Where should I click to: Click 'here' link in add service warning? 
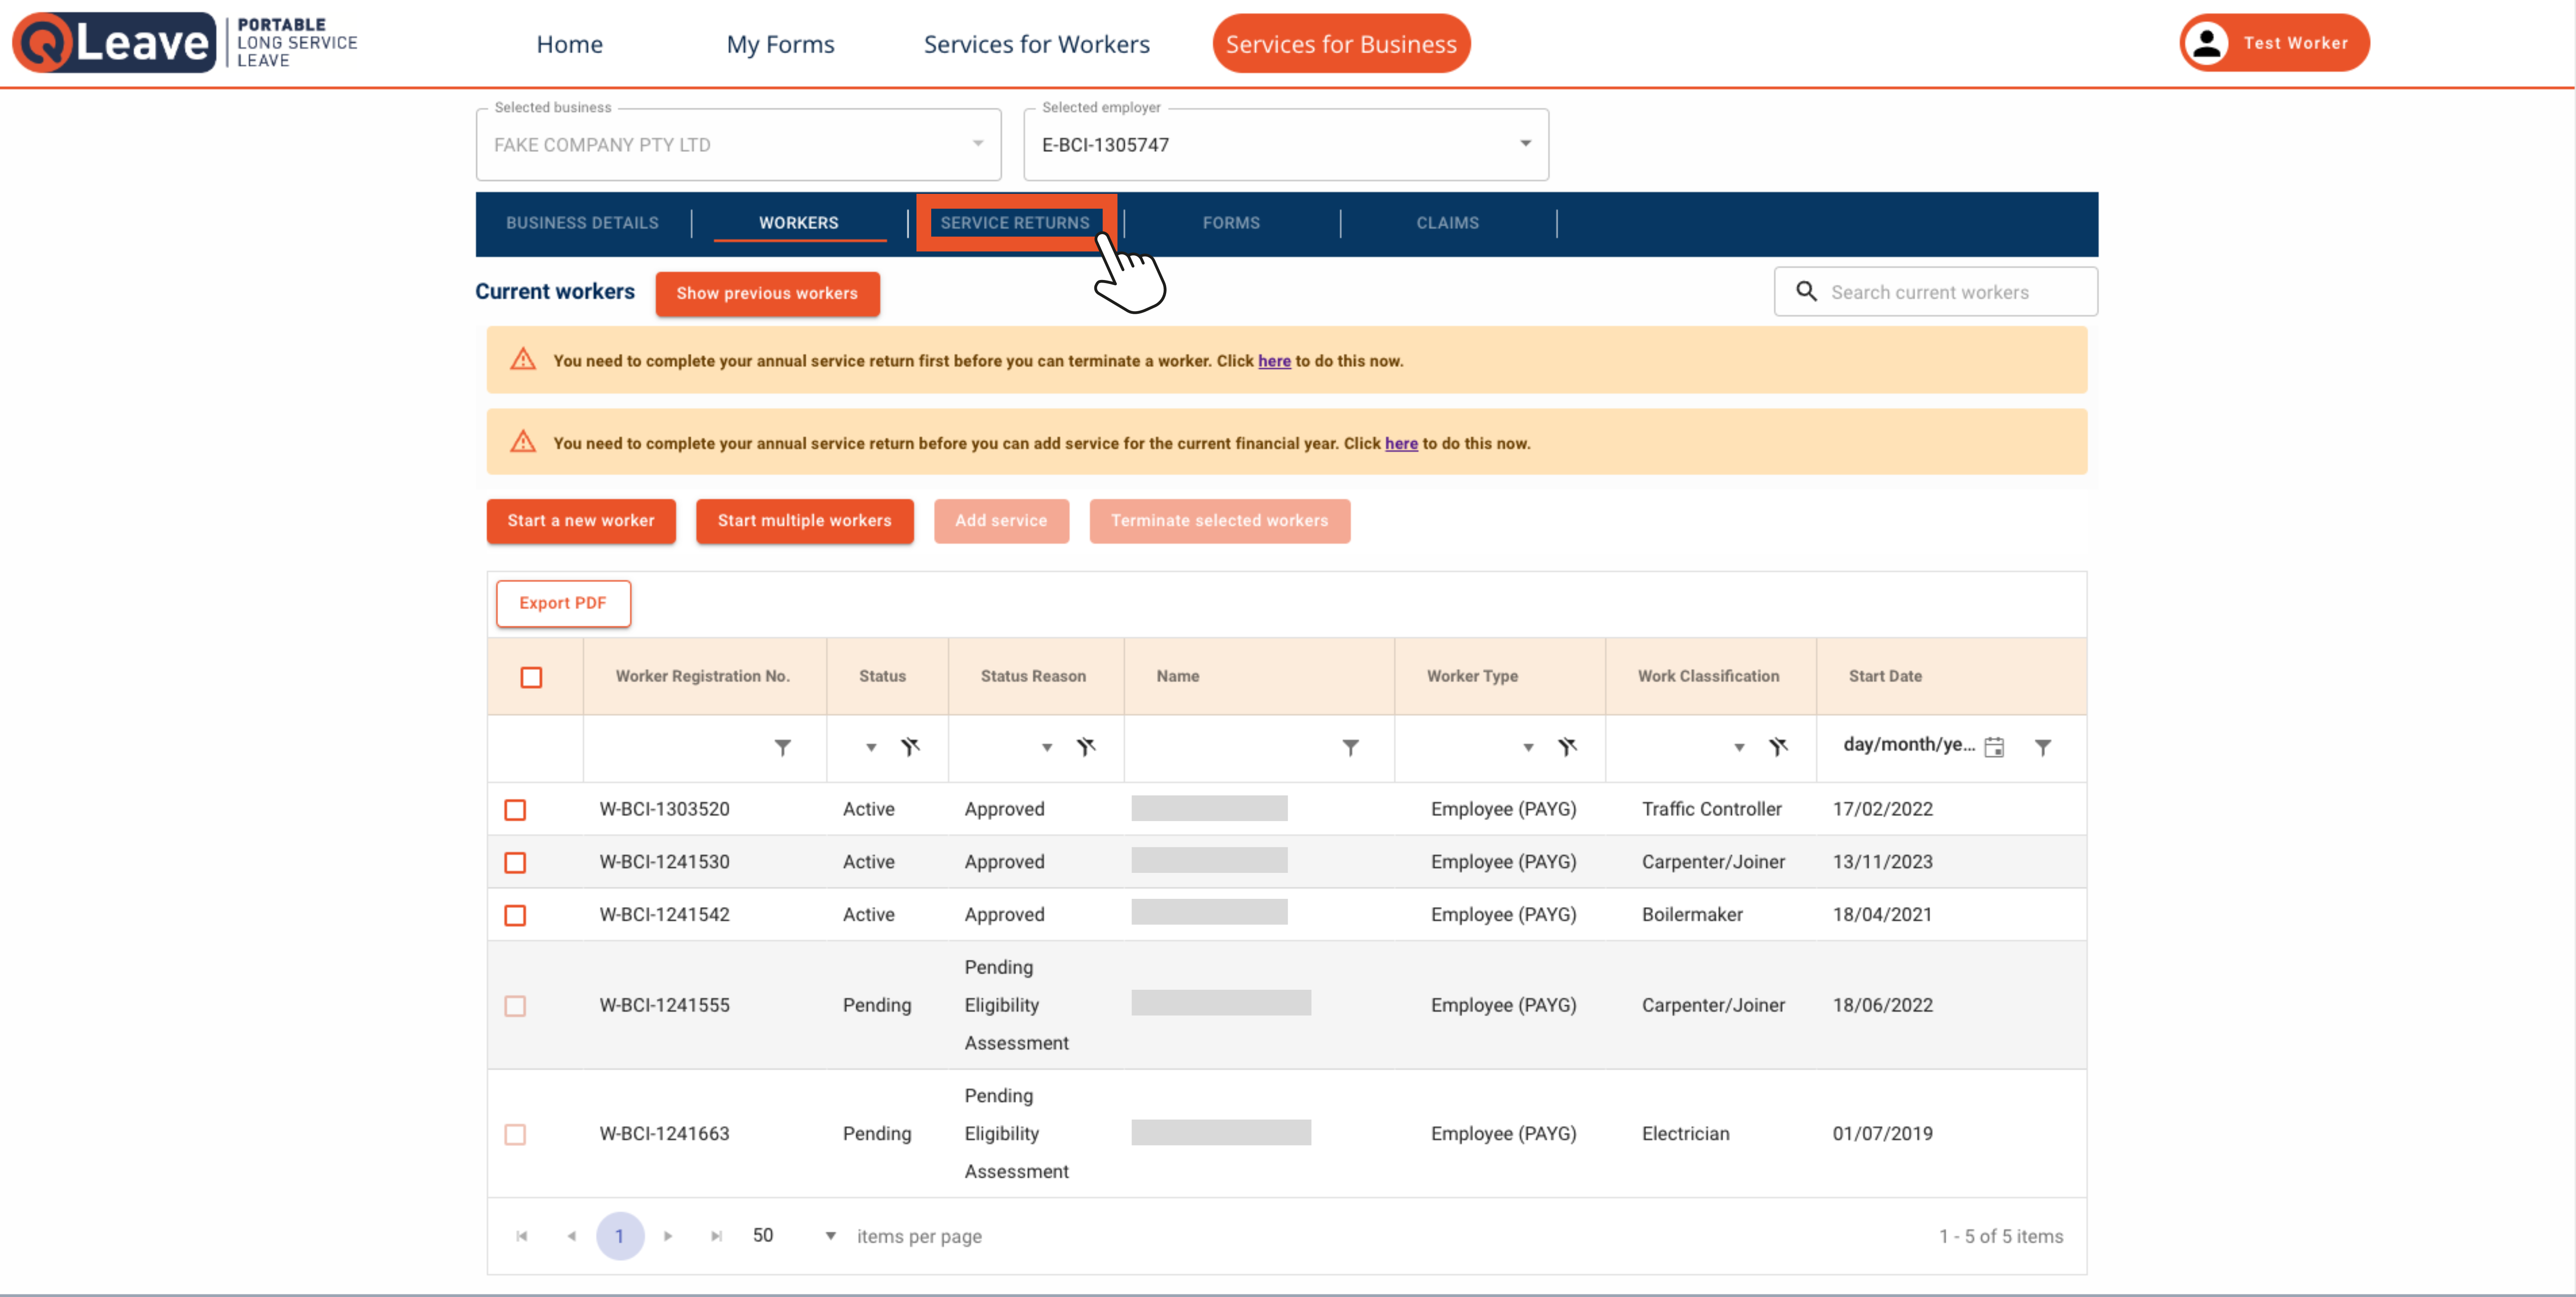1401,443
